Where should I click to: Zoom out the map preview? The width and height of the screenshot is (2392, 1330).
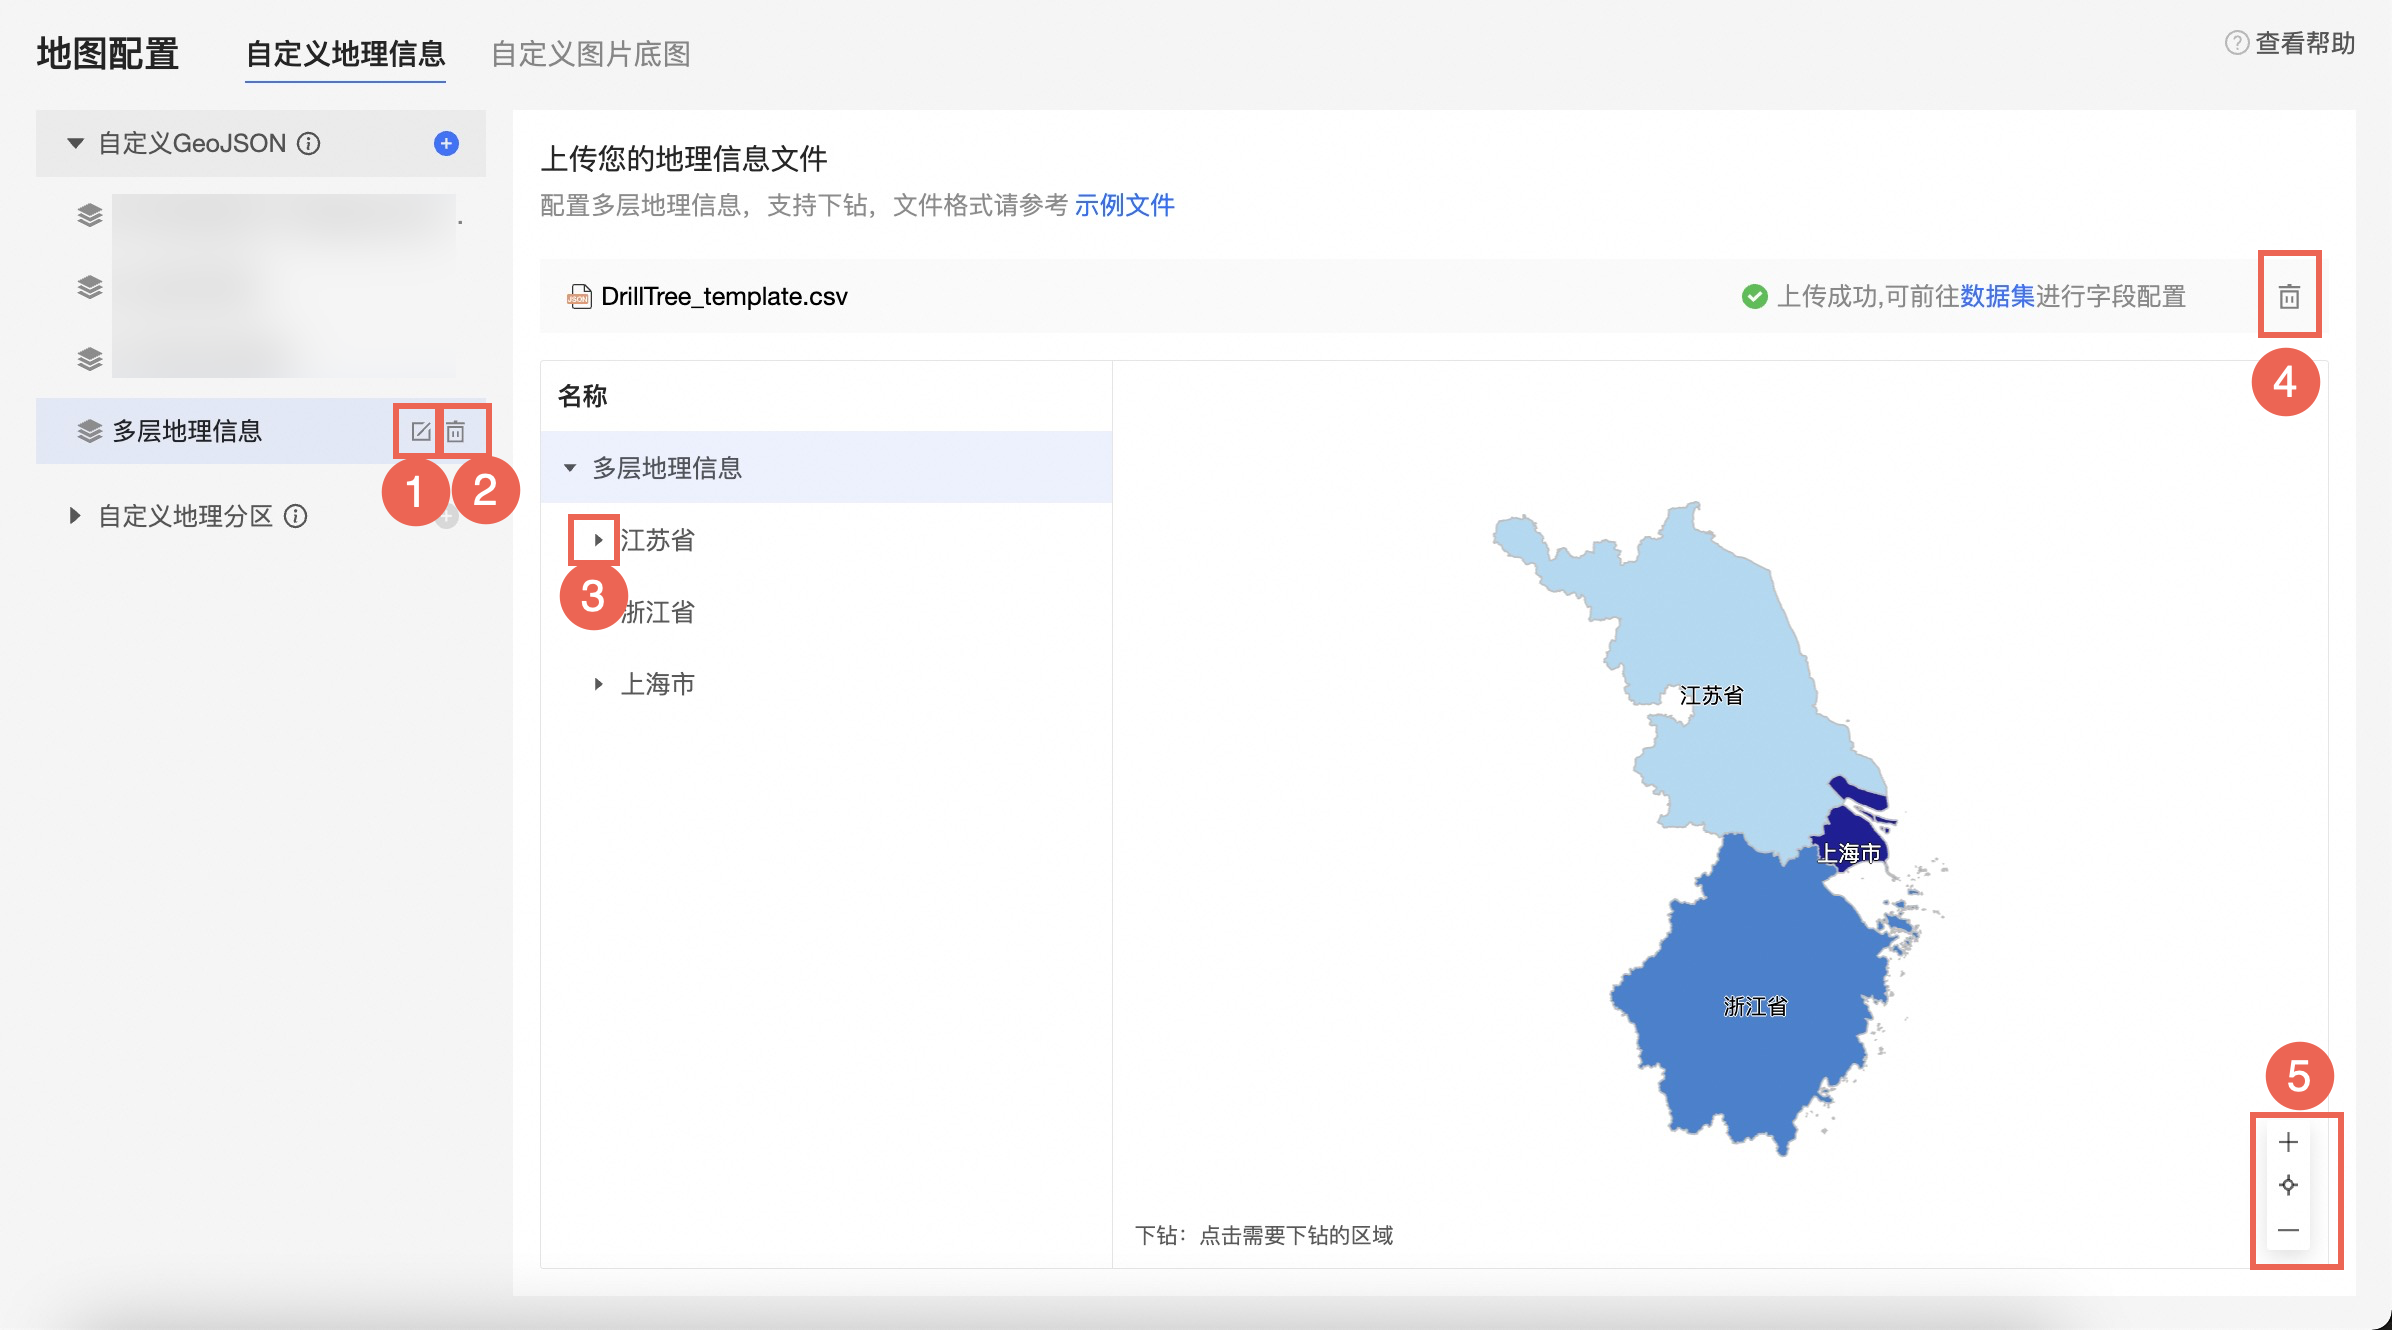tap(2288, 1230)
